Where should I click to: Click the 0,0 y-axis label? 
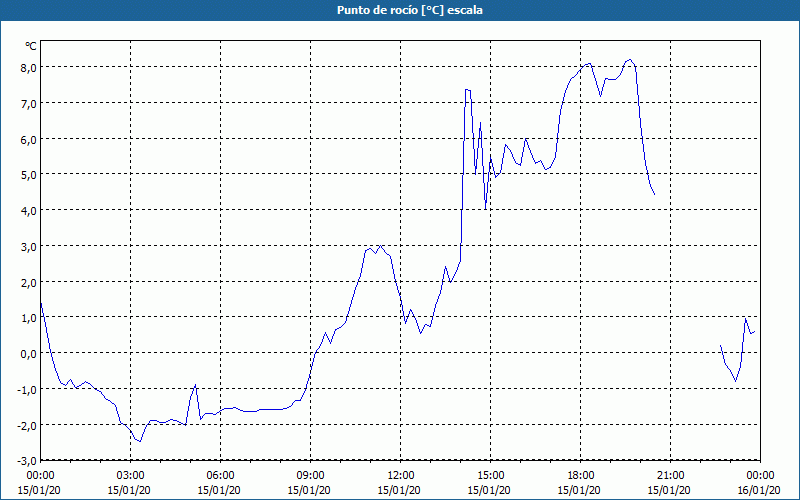click(x=28, y=353)
